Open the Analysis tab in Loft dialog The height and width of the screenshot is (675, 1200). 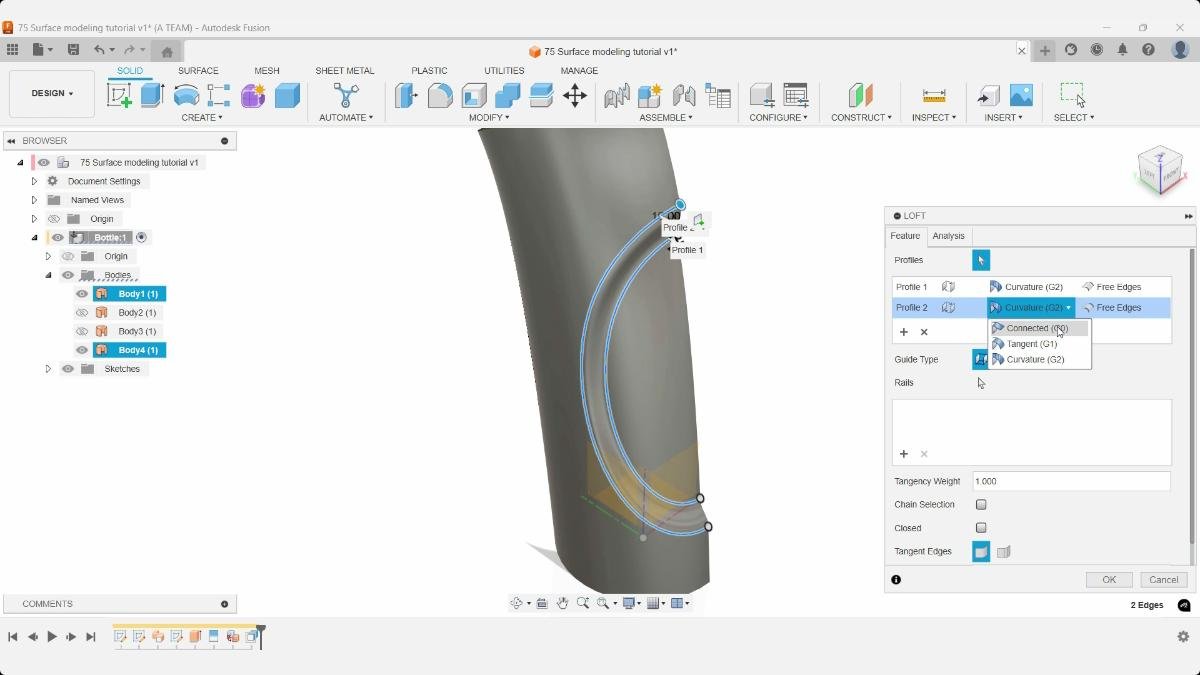click(x=948, y=236)
